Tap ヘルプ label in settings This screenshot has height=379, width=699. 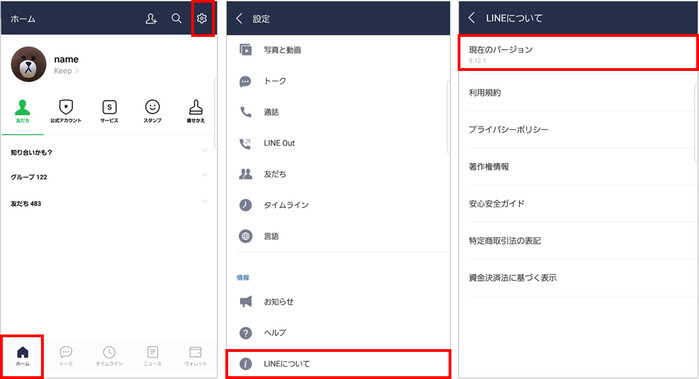275,333
